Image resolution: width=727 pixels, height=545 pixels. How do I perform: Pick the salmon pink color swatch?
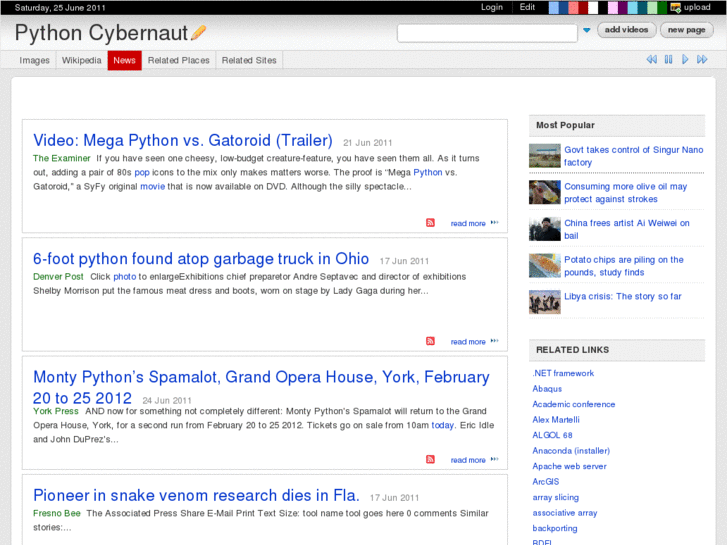pos(573,8)
